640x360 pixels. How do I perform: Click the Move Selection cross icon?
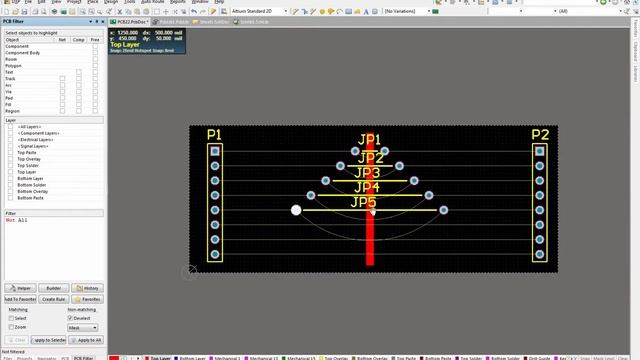(x=166, y=12)
